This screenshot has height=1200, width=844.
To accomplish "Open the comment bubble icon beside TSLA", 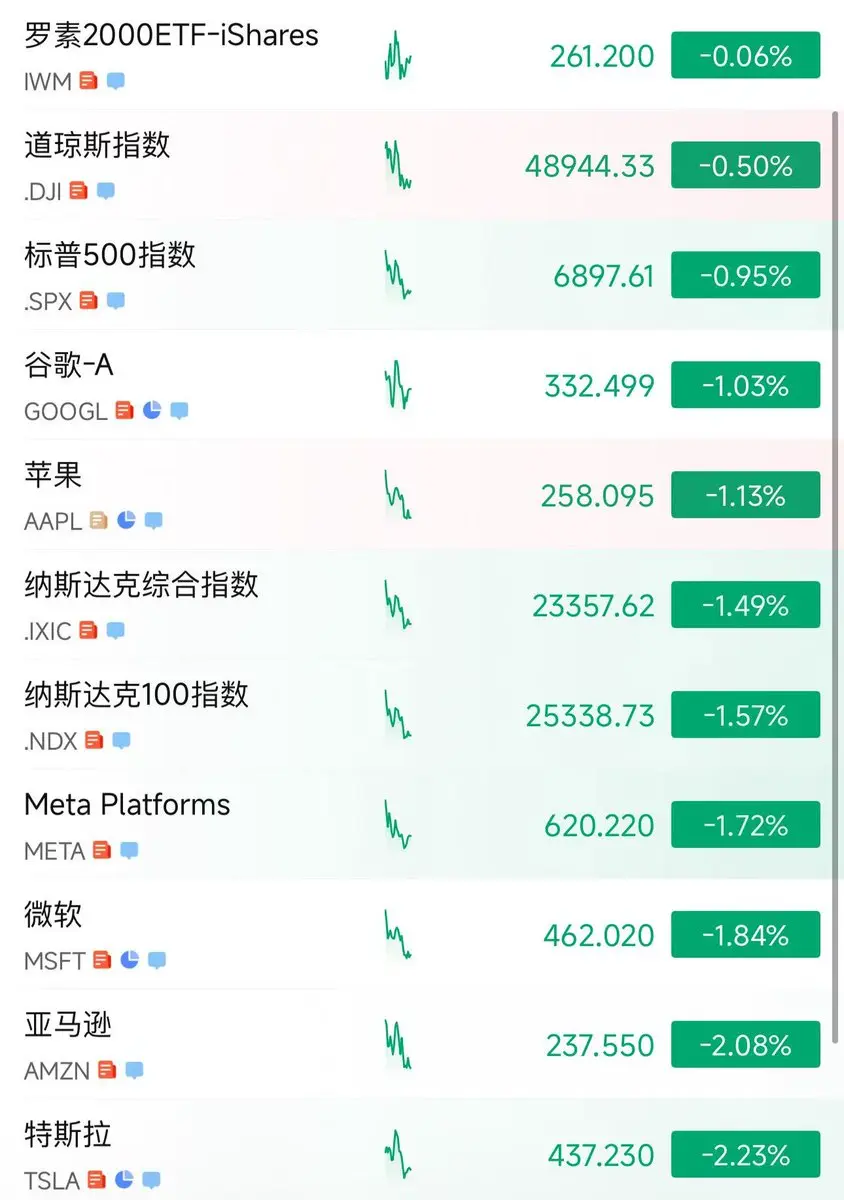I will [x=151, y=1180].
